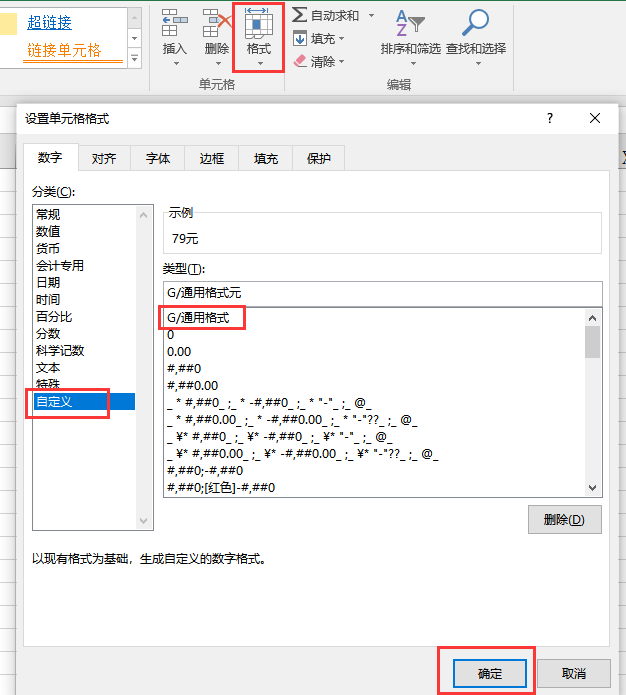Viewport: 626px width, 695px height.
Task: Switch to the 字体 tab
Action: (158, 158)
